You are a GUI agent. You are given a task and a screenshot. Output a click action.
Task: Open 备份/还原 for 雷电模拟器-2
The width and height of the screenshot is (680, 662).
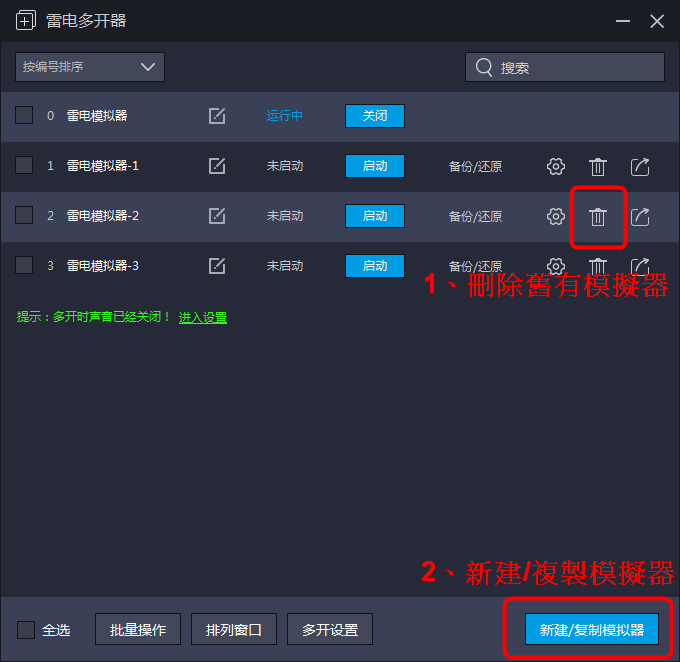[x=475, y=216]
